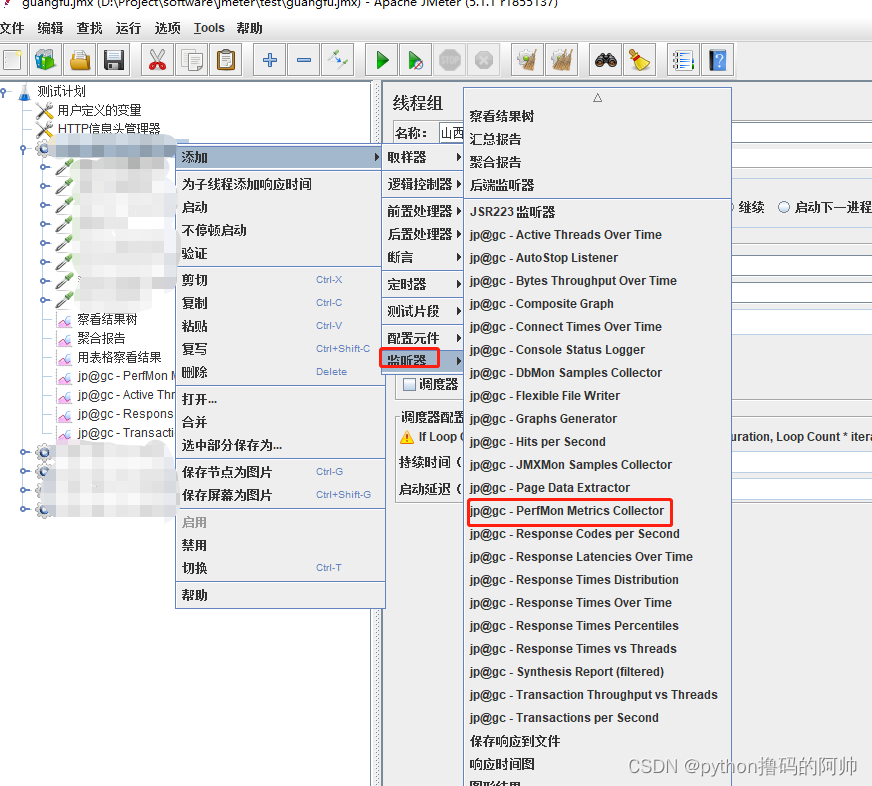Start the test with green play icon
872x786 pixels.
(382, 60)
